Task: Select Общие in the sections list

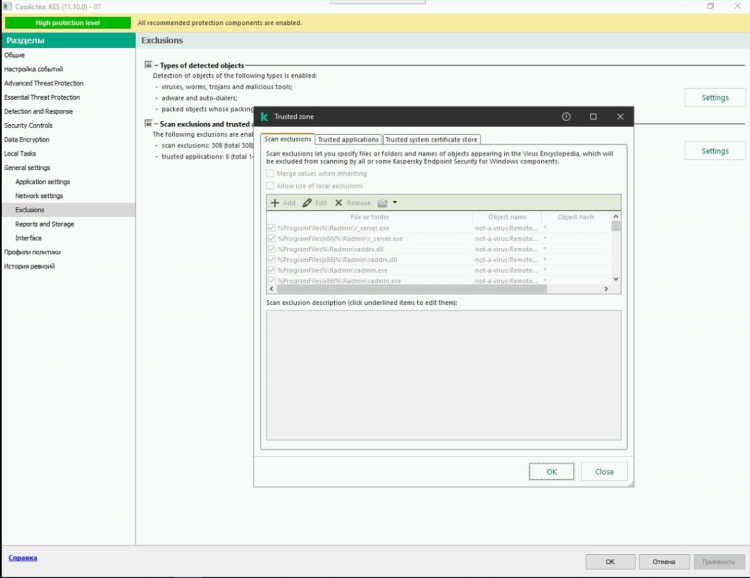Action: (x=14, y=55)
